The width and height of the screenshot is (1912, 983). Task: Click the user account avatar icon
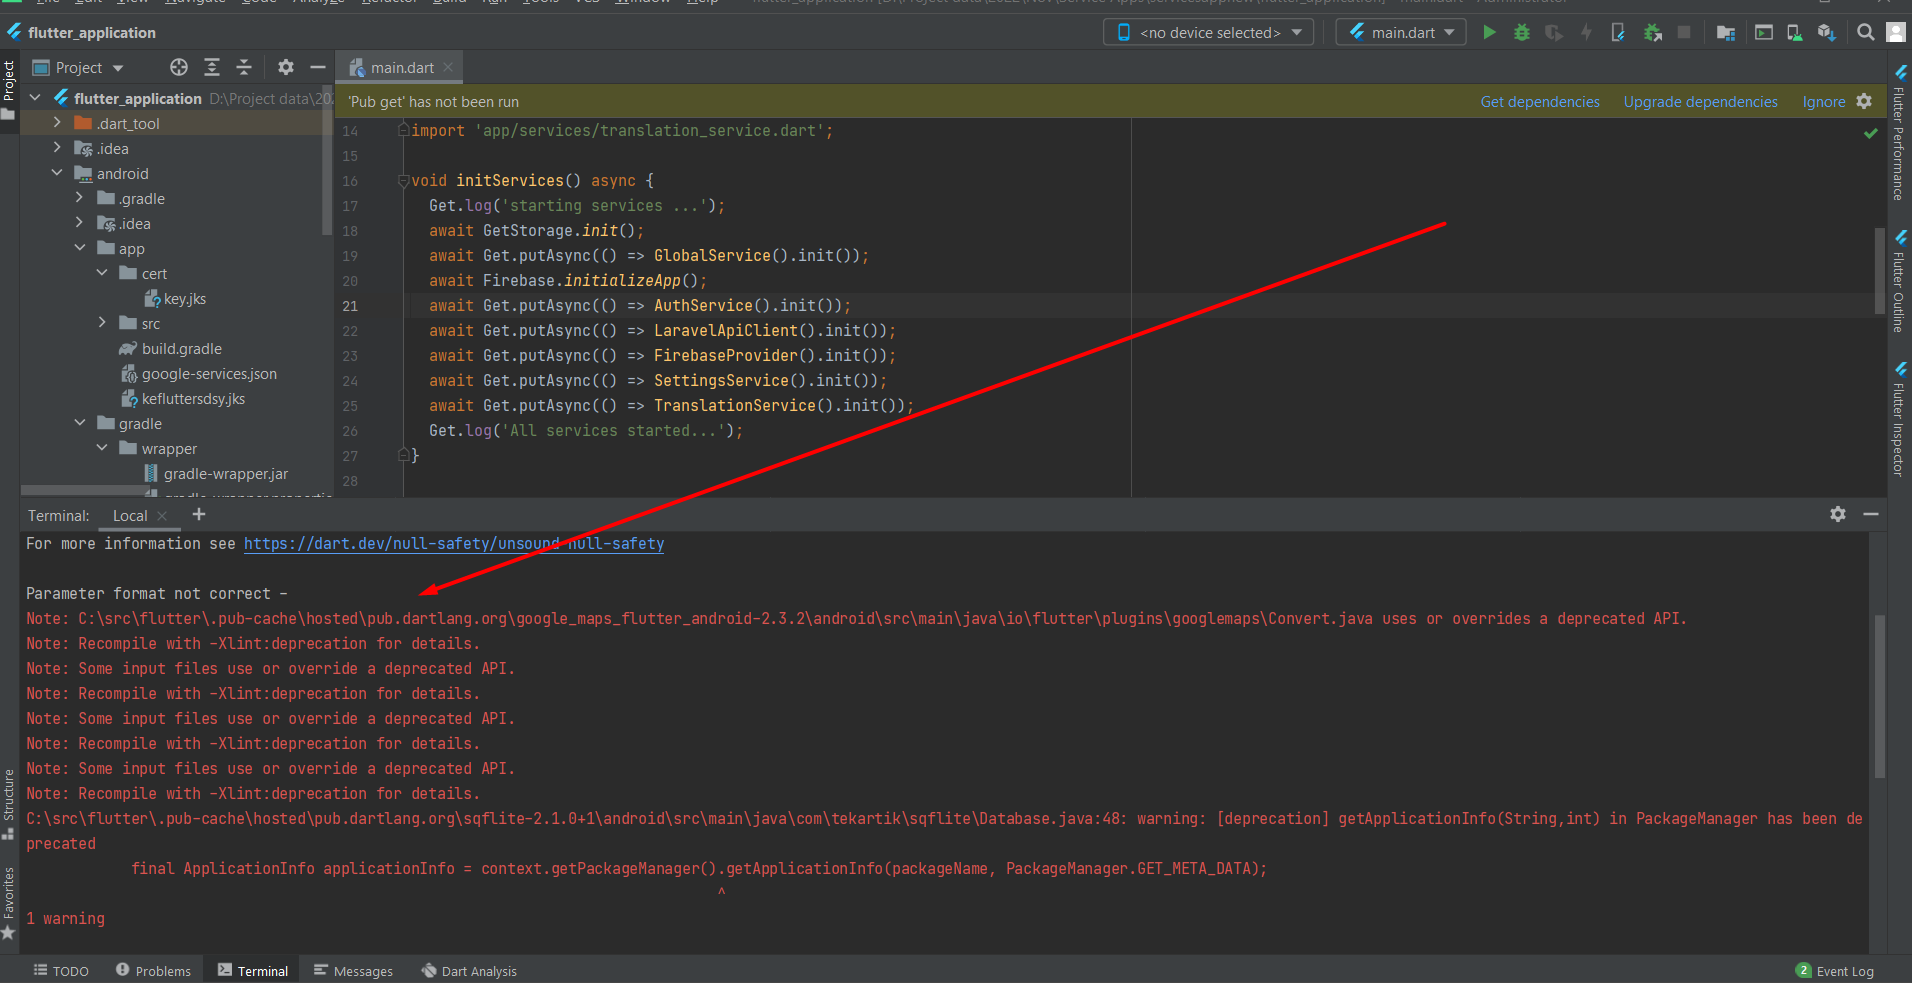pyautogui.click(x=1895, y=32)
